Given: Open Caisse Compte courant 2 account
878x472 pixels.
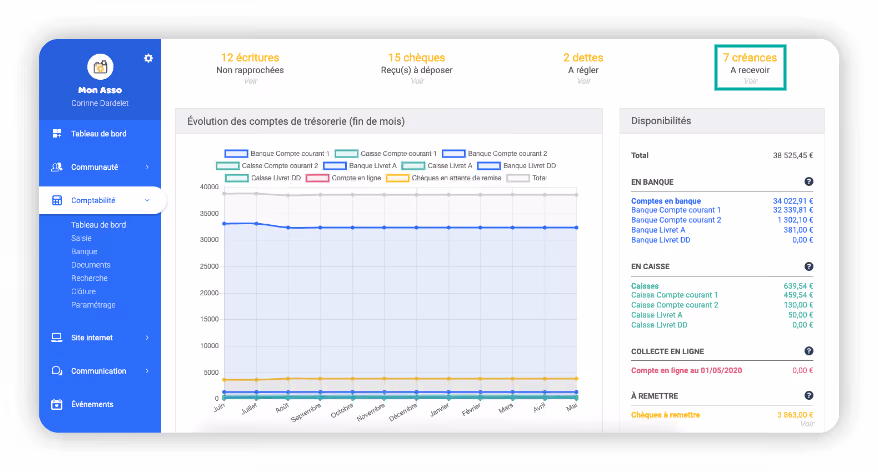Looking at the screenshot, I should pos(674,305).
